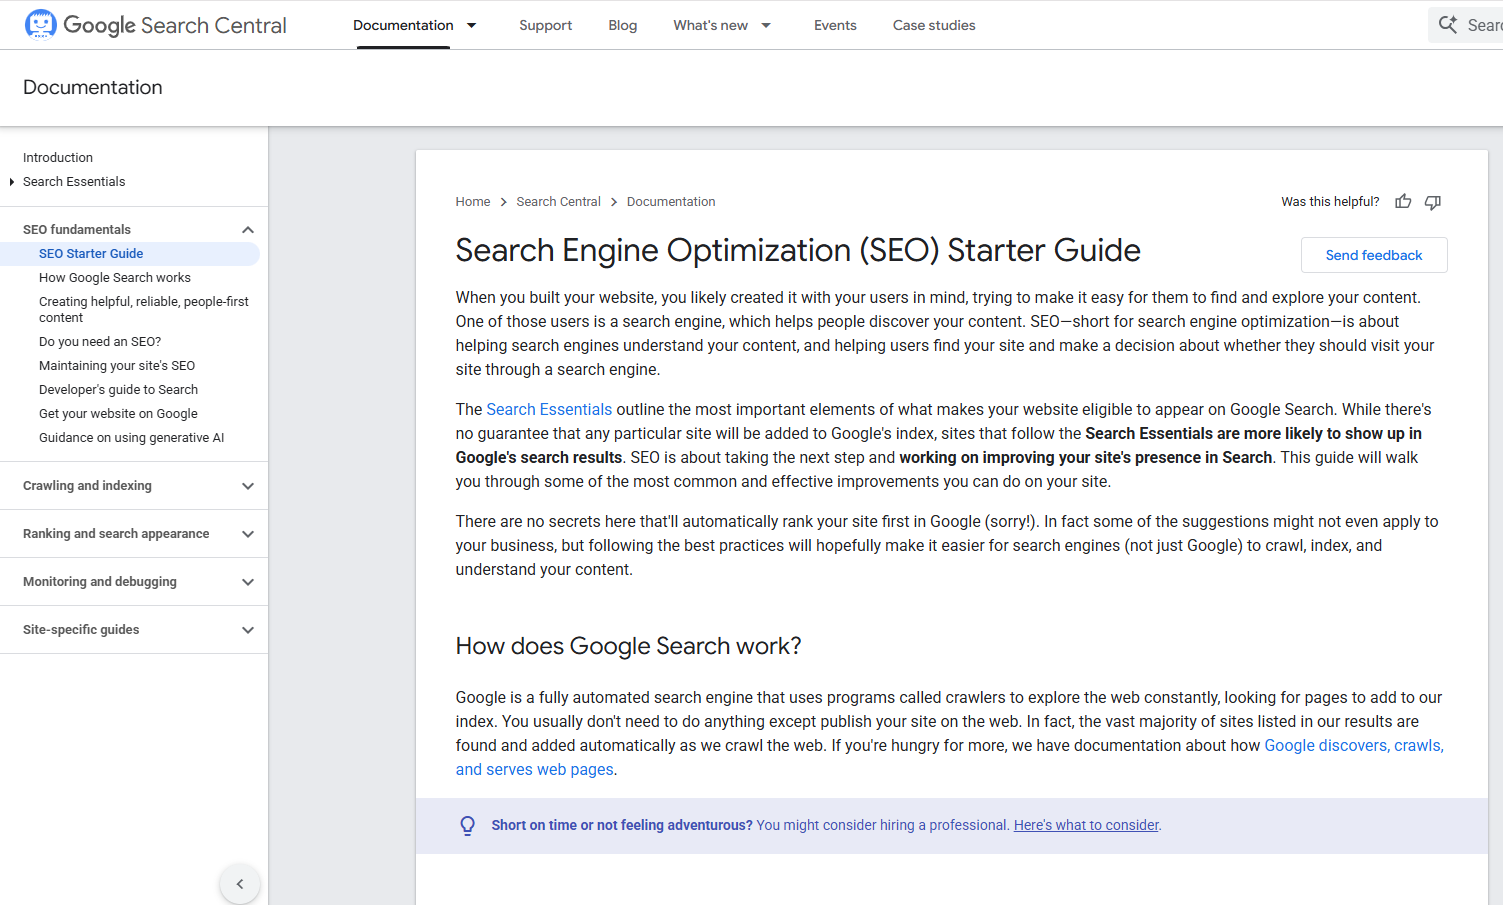Expand the Ranking and search appearance section
This screenshot has width=1503, height=905.
tap(247, 533)
